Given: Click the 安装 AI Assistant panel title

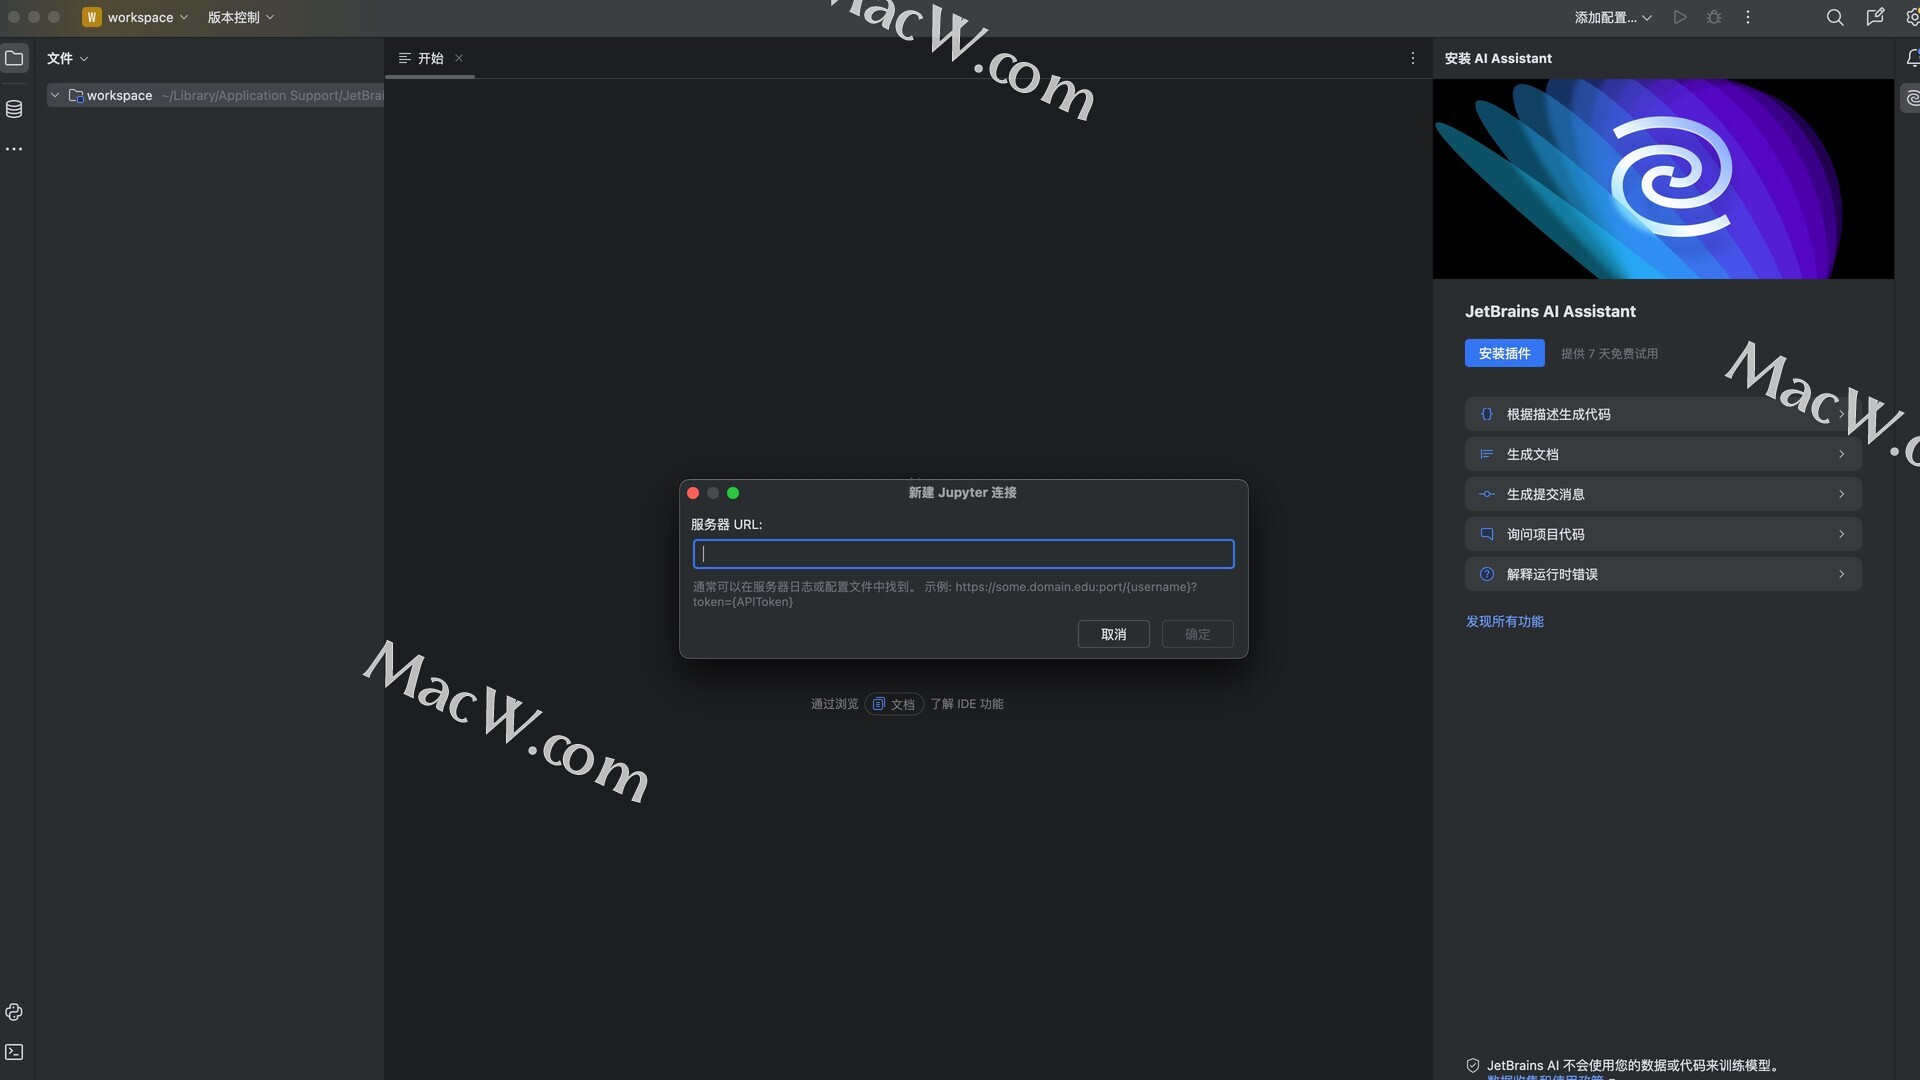Looking at the screenshot, I should click(1498, 58).
